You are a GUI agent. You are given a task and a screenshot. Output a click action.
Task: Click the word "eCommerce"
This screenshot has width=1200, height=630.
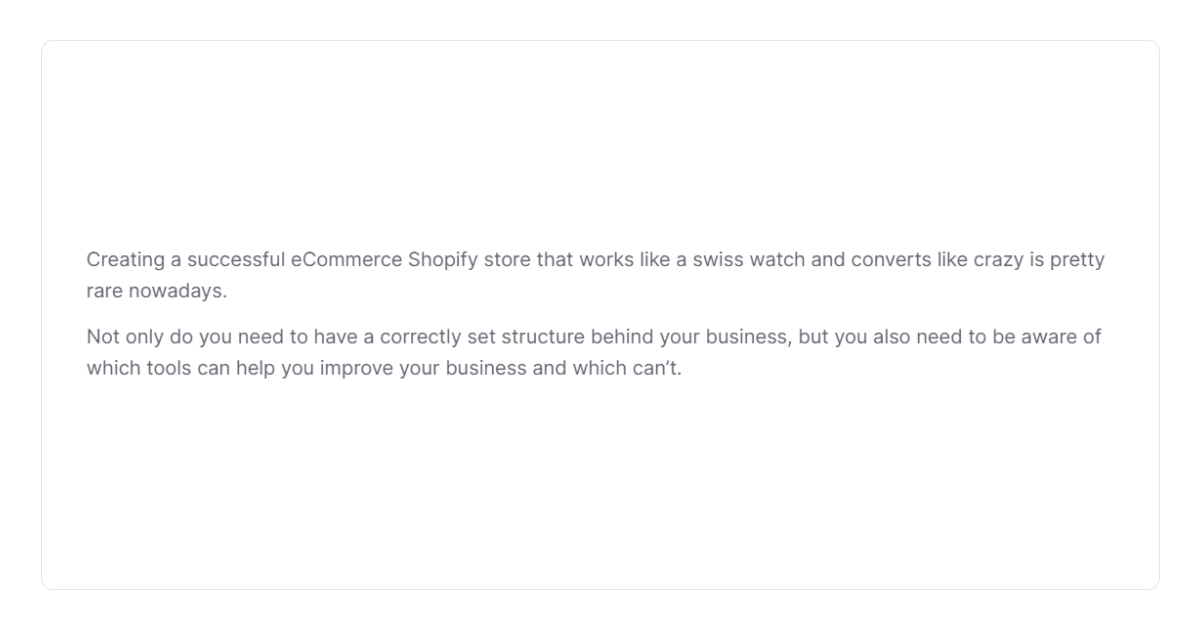[346, 260]
